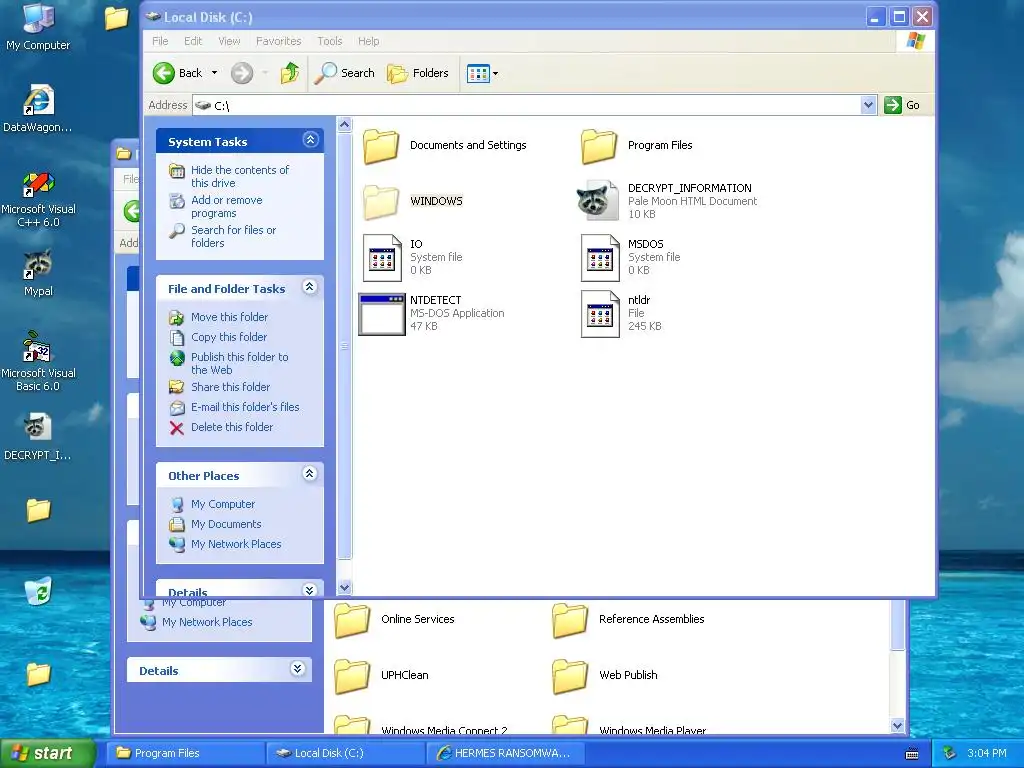Expand the Details panel in Local Disk window
Image resolution: width=1024 pixels, height=768 pixels.
tap(310, 590)
